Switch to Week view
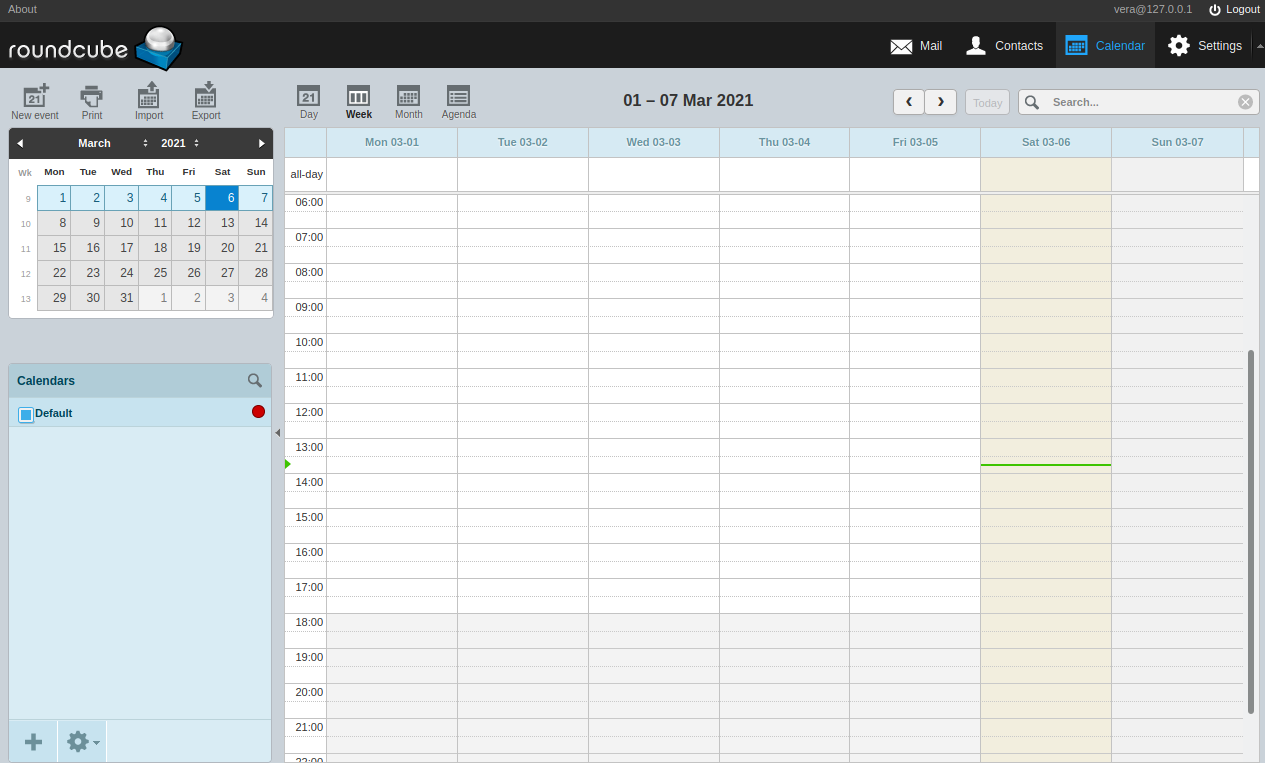Image resolution: width=1265 pixels, height=763 pixels. (x=359, y=102)
